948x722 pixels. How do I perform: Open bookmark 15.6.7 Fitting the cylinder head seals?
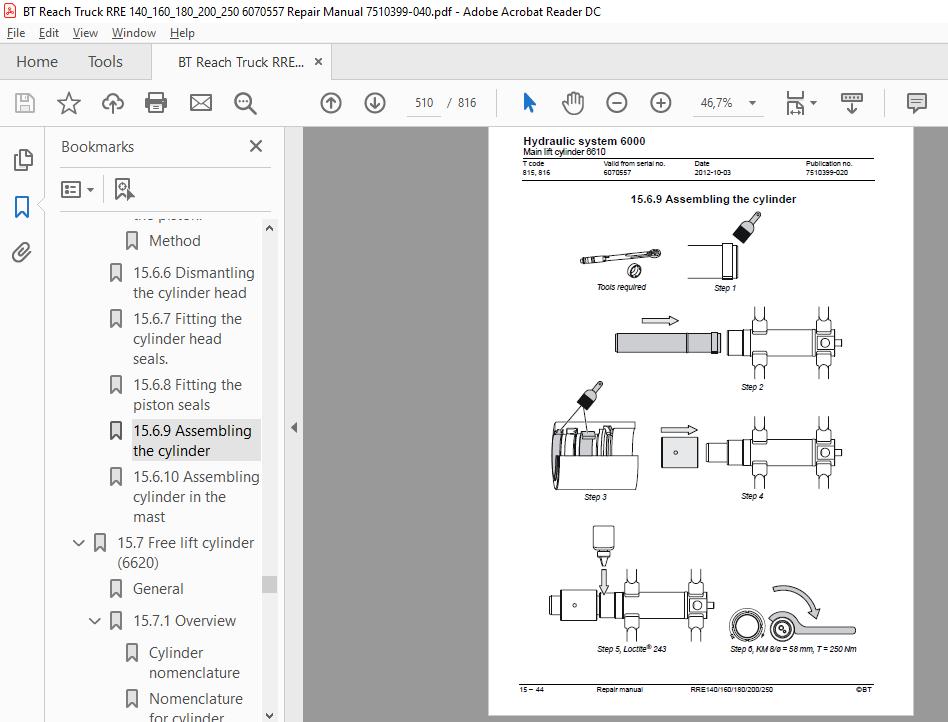coord(187,339)
